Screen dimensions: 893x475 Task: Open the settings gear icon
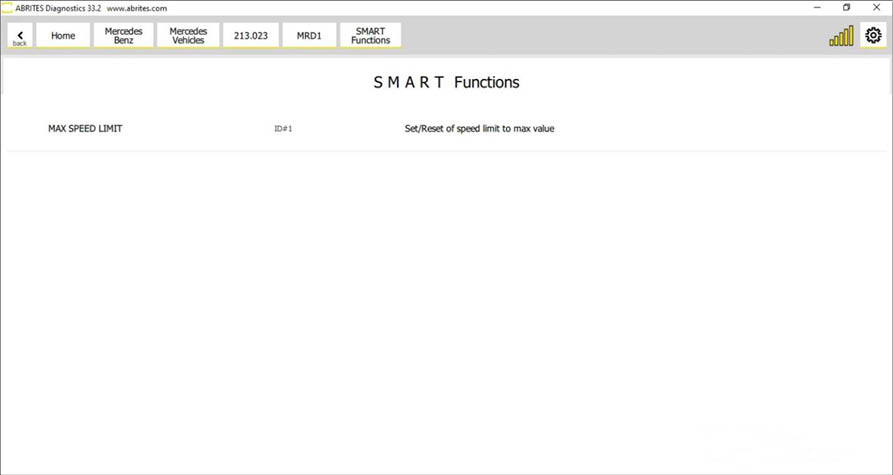point(873,36)
